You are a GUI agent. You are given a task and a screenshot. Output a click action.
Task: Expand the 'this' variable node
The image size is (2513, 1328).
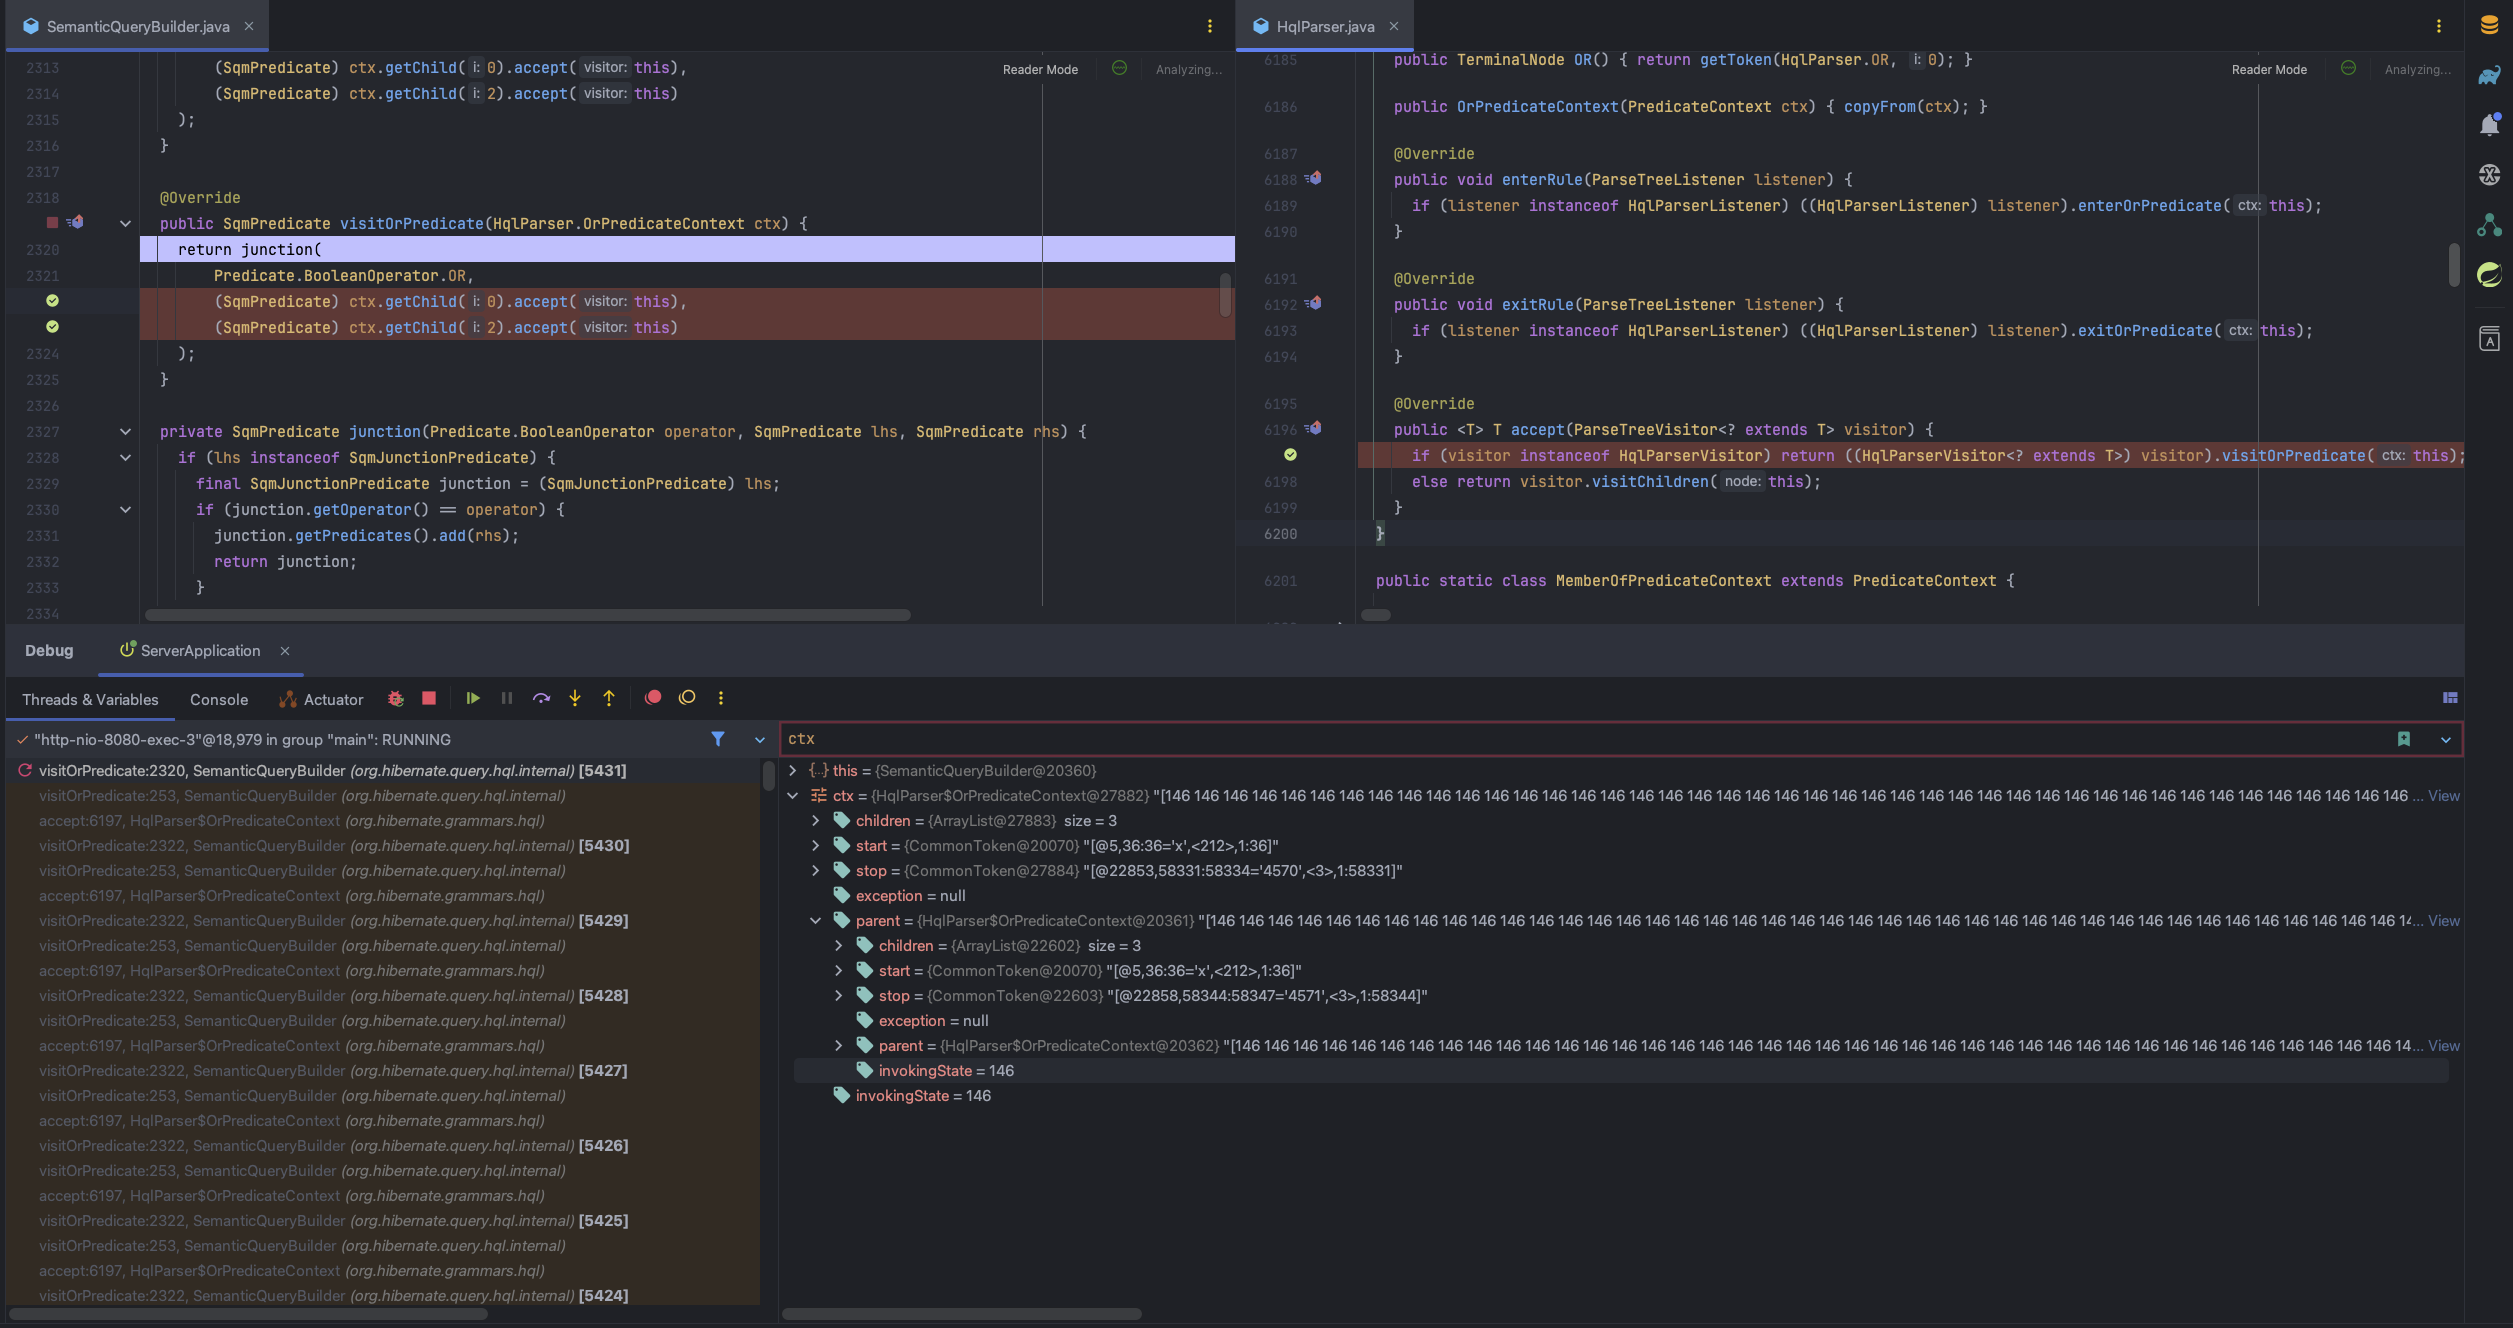[x=793, y=770]
